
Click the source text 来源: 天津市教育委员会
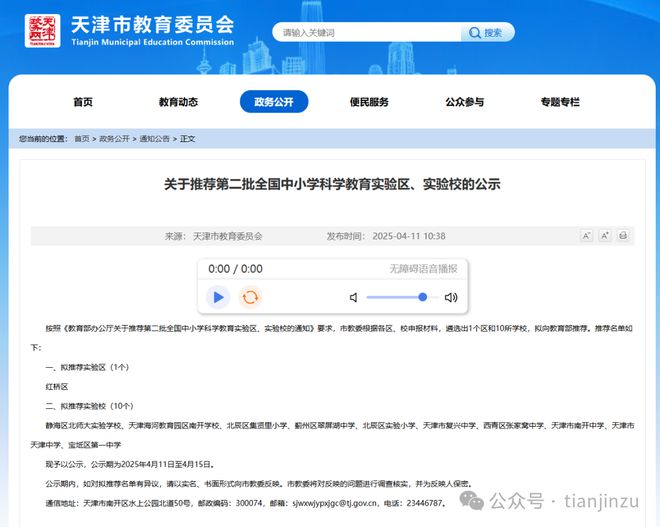click(213, 236)
